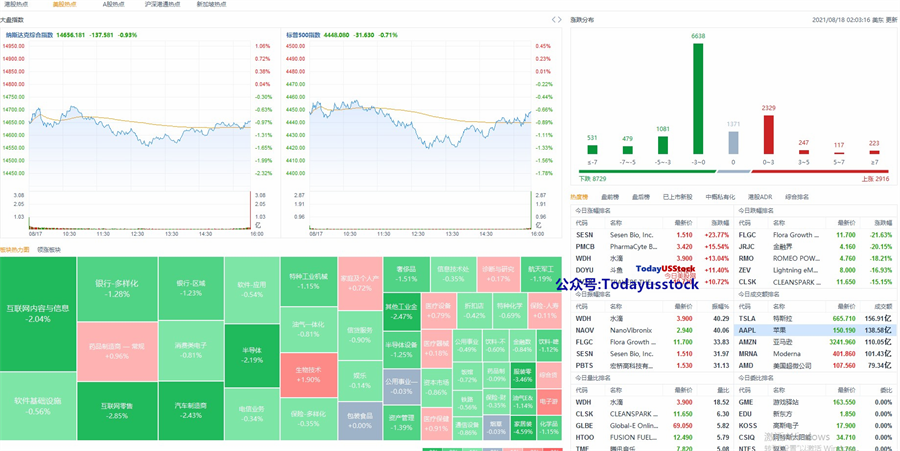Screen dimensions: 900x451
Task: Open 特种工业机械 -1.15% sector tile
Action: [x=309, y=281]
